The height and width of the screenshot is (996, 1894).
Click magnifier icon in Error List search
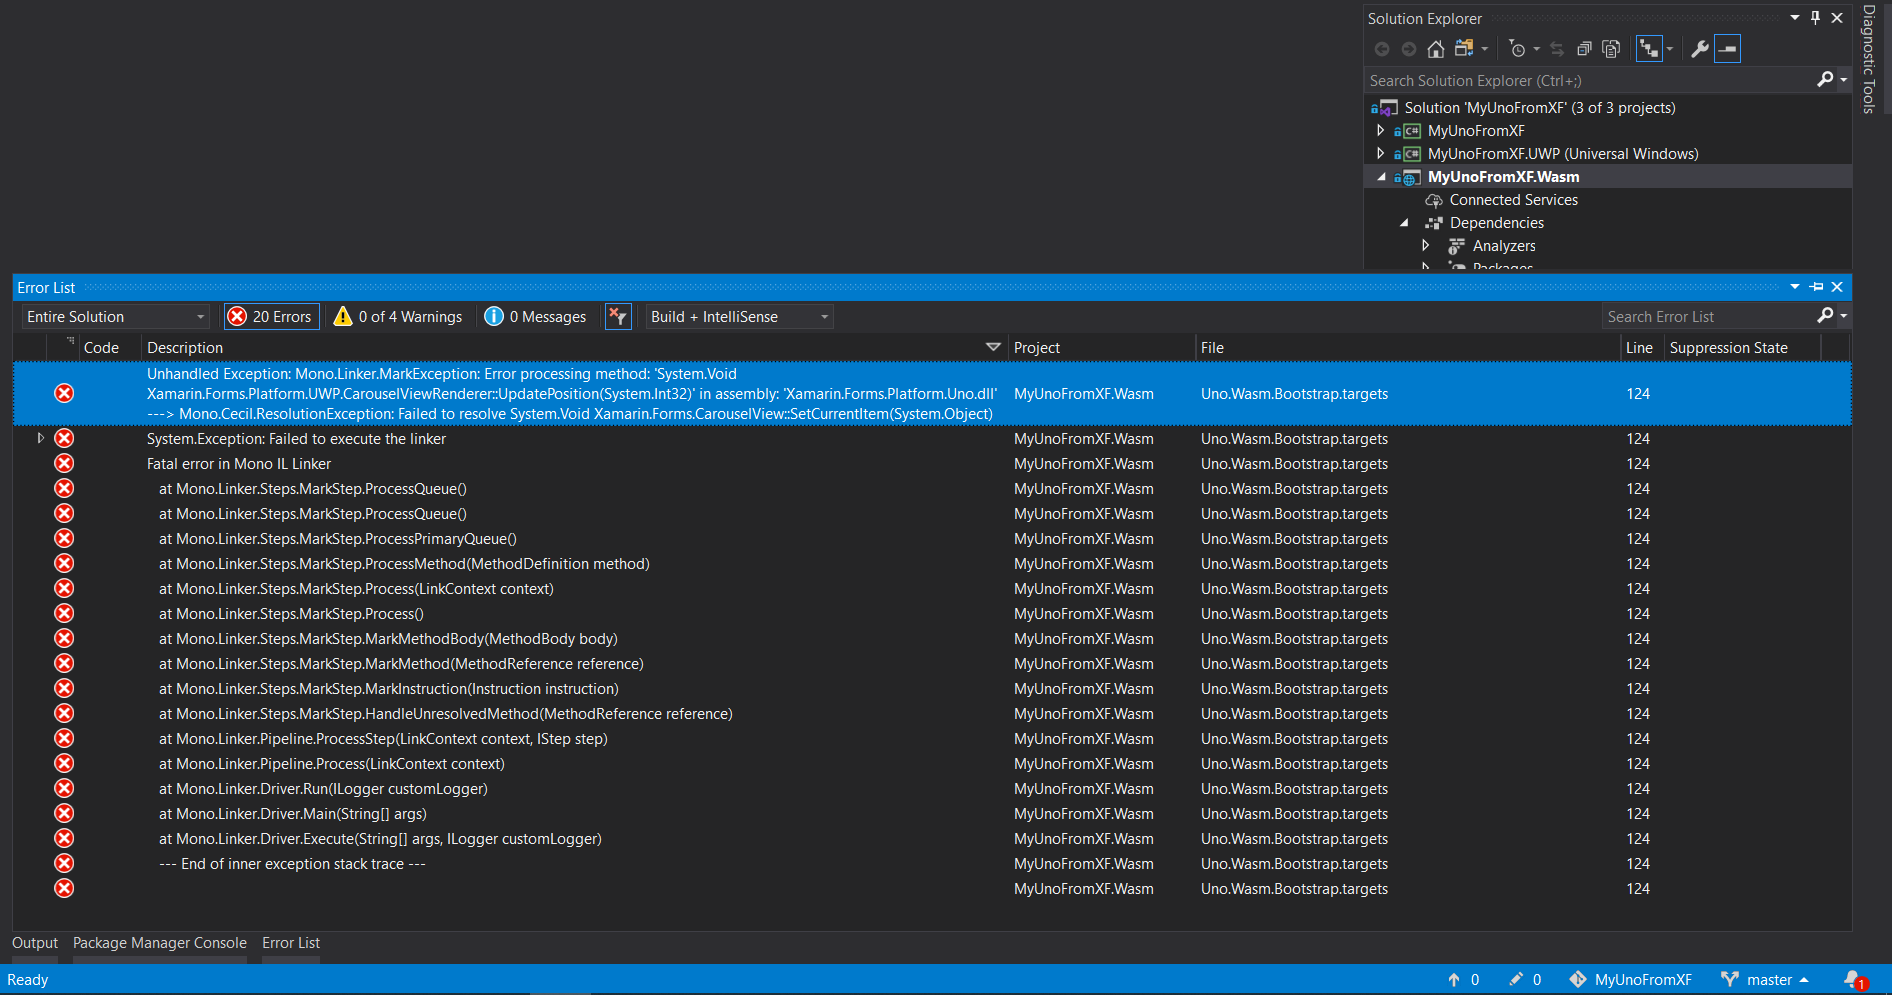coord(1825,316)
